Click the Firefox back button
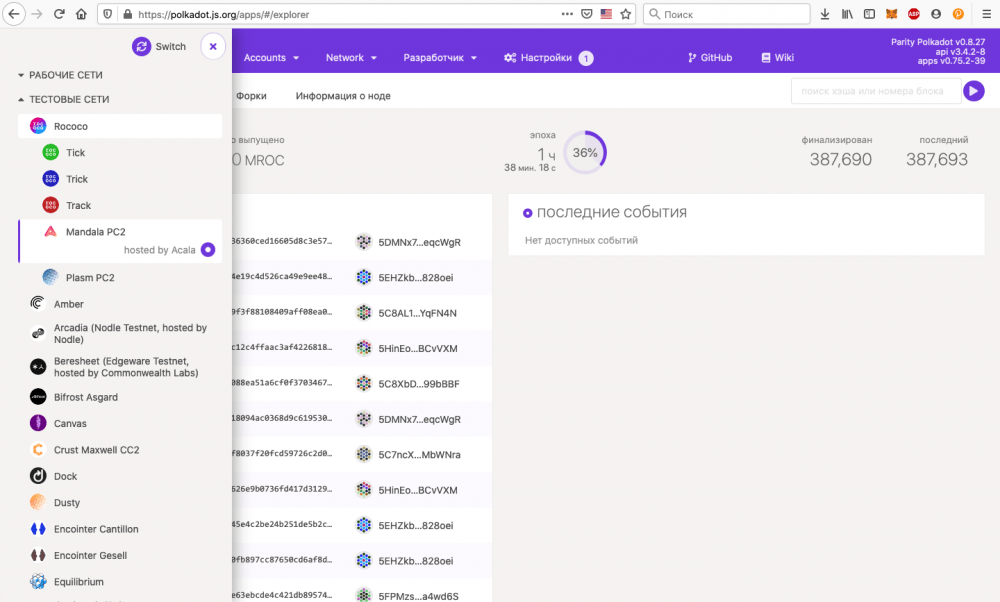Viewport: 1000px width, 602px height. pyautogui.click(x=14, y=13)
